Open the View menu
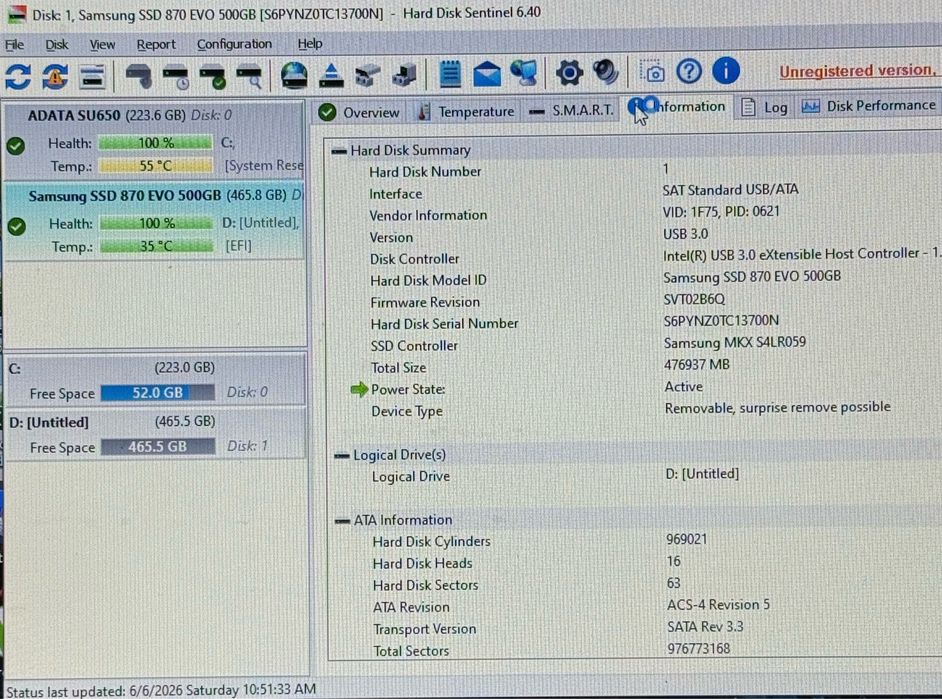This screenshot has height=699, width=942. point(102,44)
